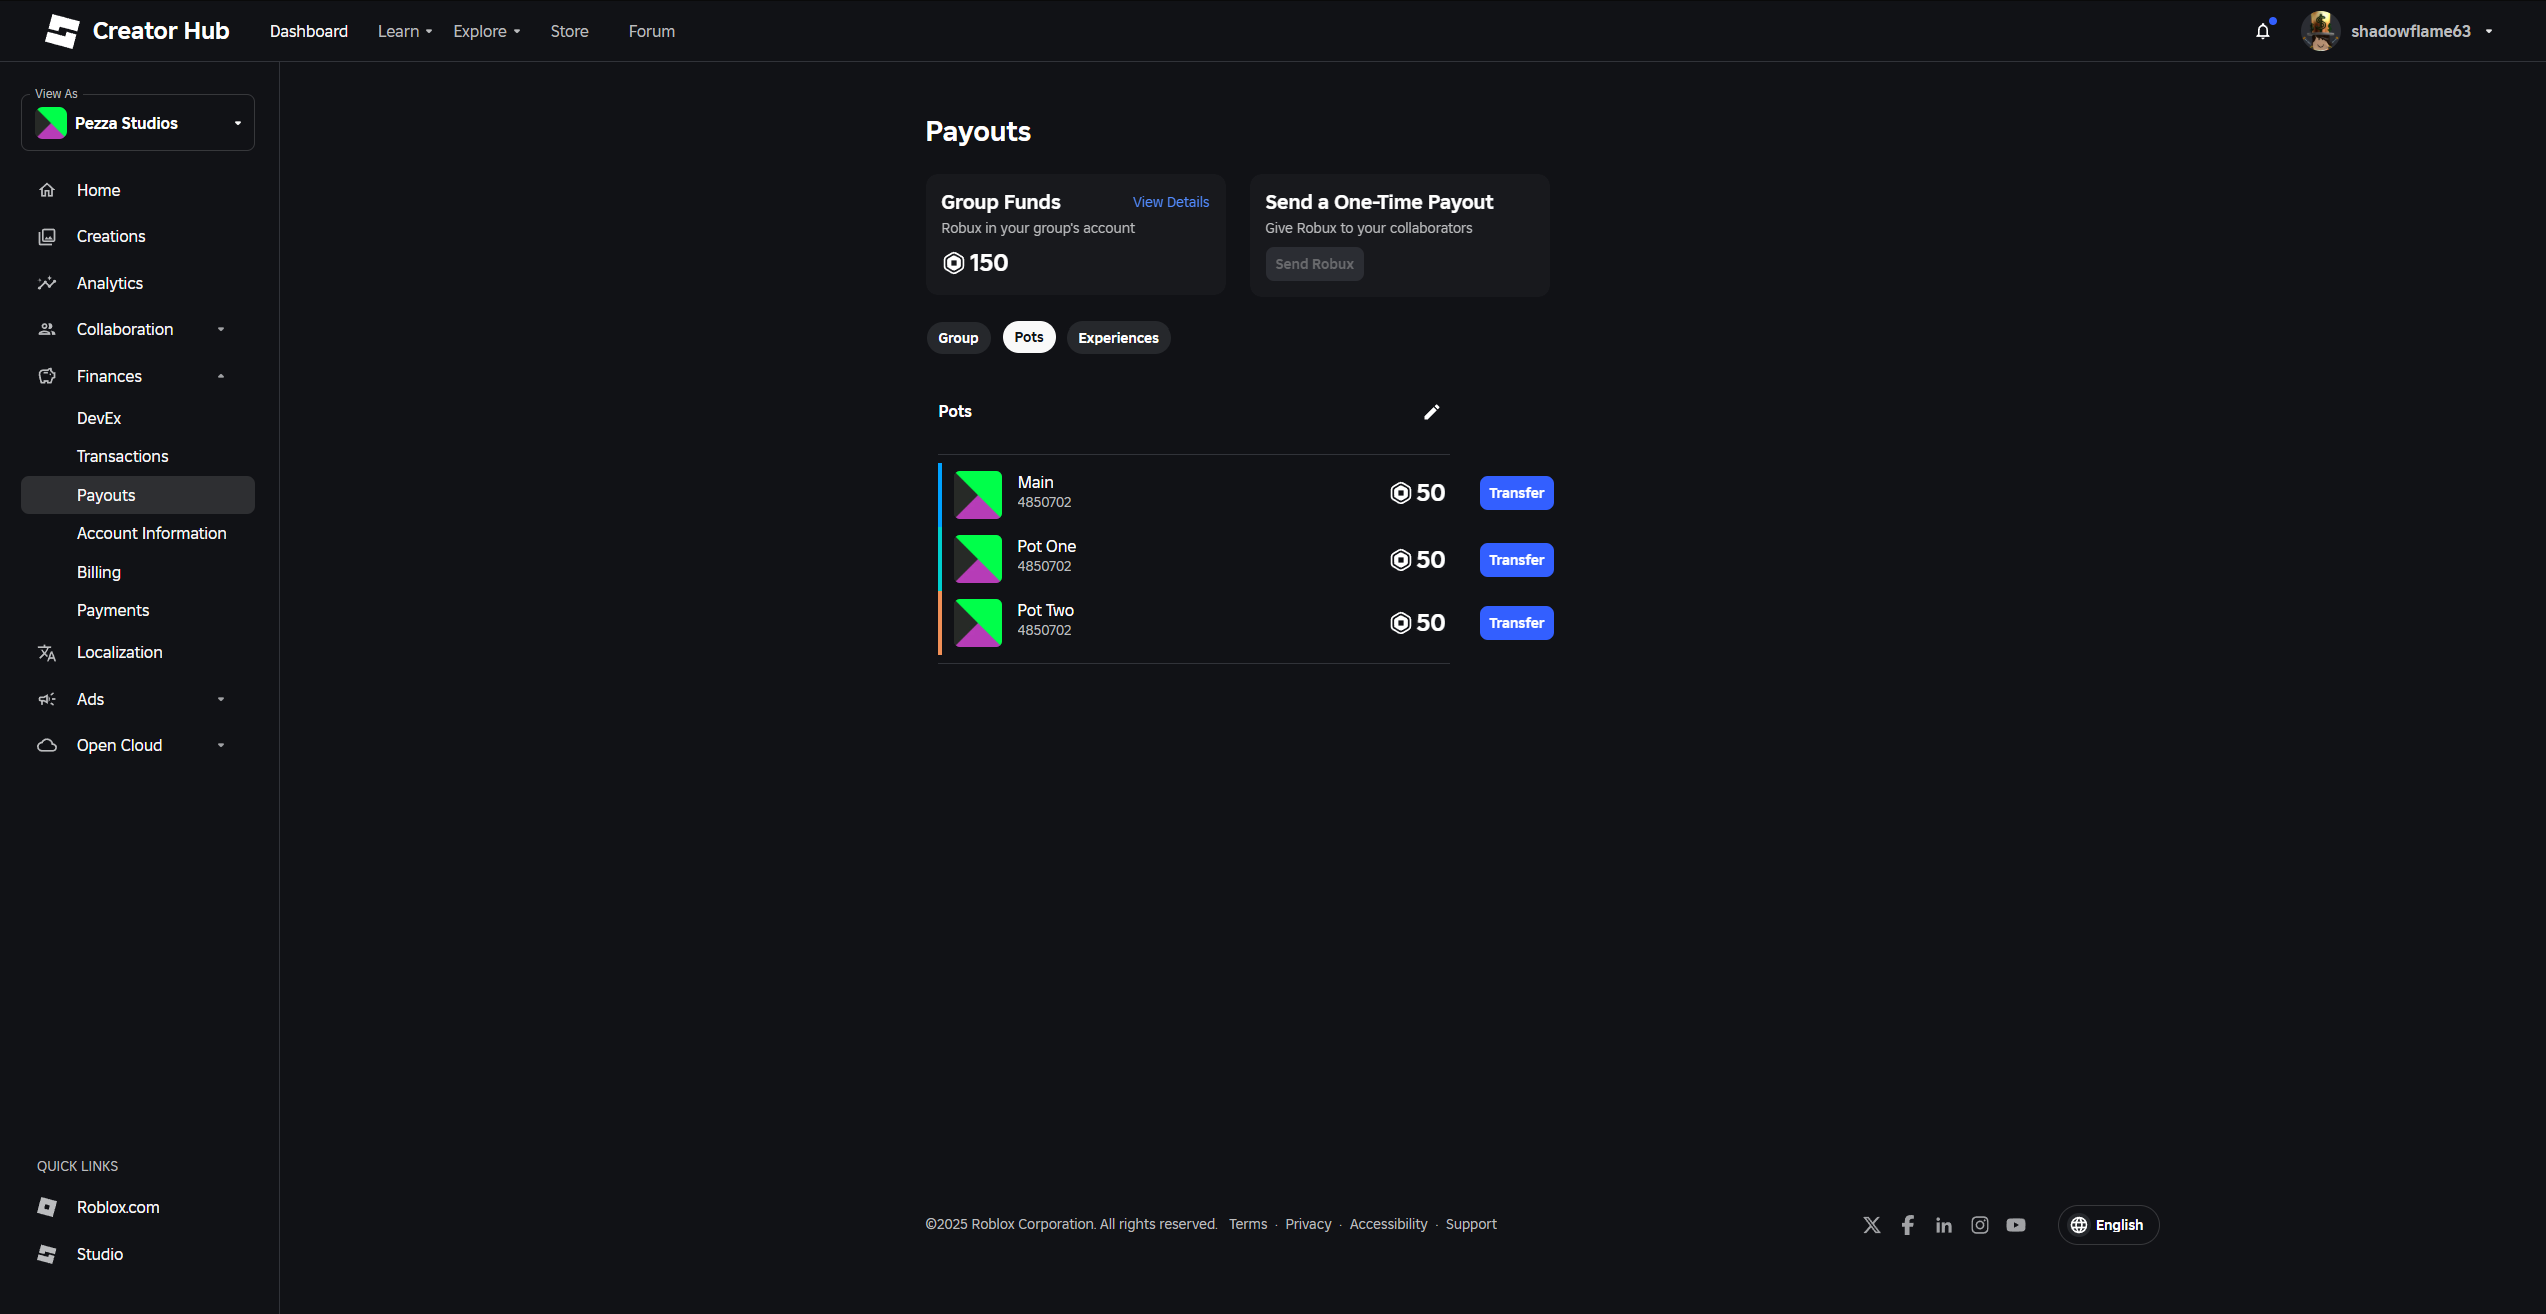The width and height of the screenshot is (2546, 1314).
Task: Click Transfer for the Pot Two pot
Action: tap(1516, 623)
